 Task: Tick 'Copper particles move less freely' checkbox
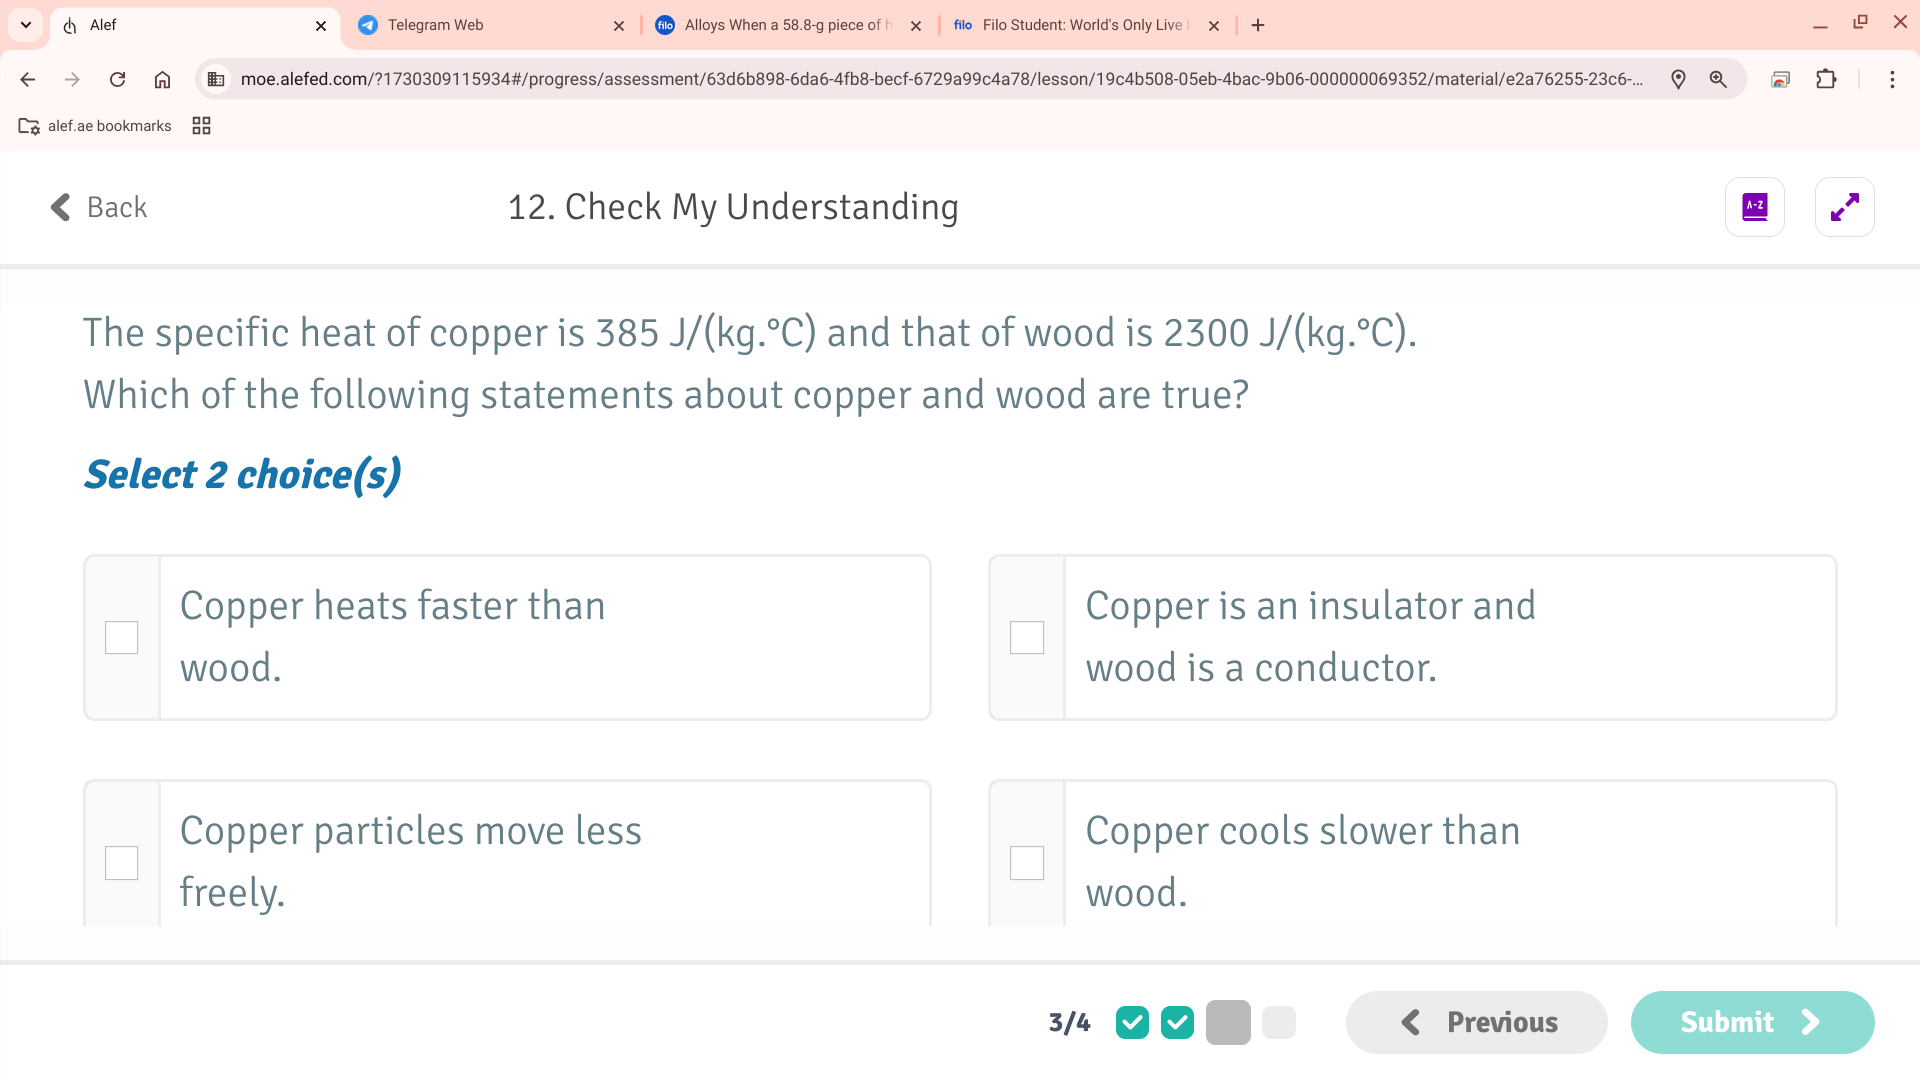click(122, 862)
